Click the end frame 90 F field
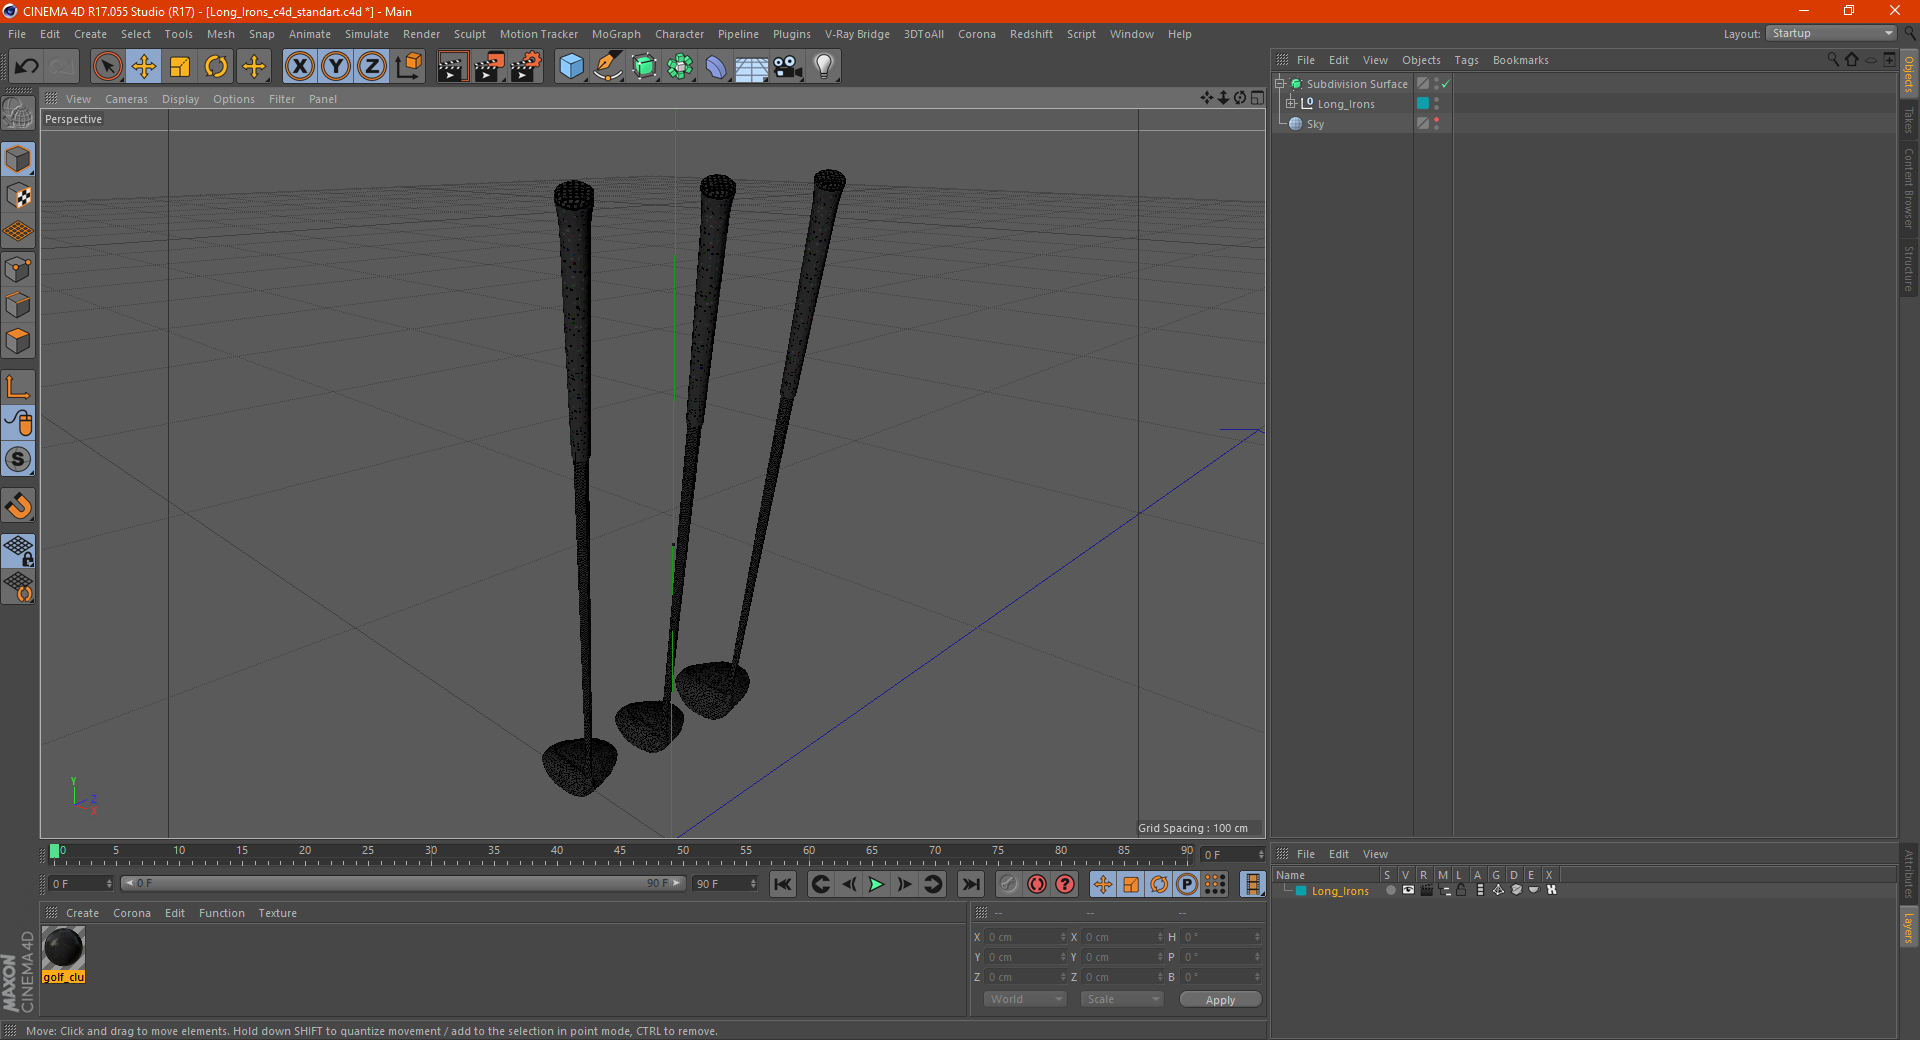This screenshot has height=1040, width=1920. [x=727, y=884]
